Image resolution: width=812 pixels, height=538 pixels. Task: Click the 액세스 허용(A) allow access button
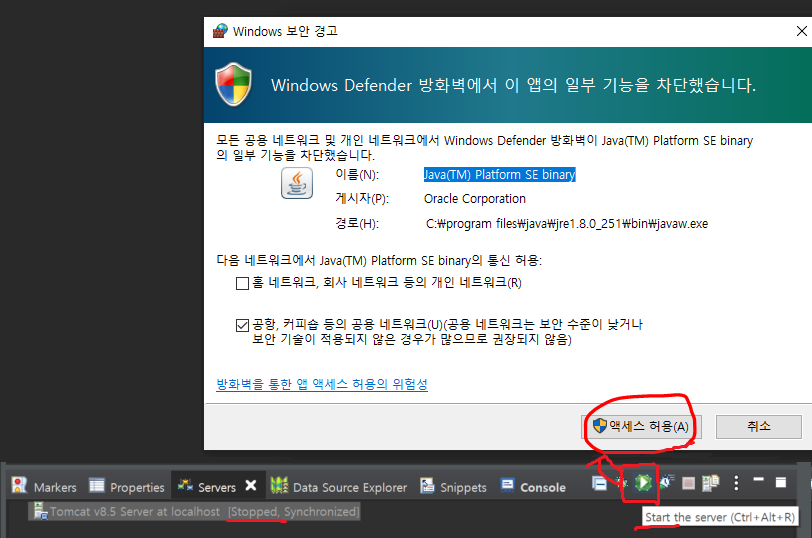tap(641, 427)
